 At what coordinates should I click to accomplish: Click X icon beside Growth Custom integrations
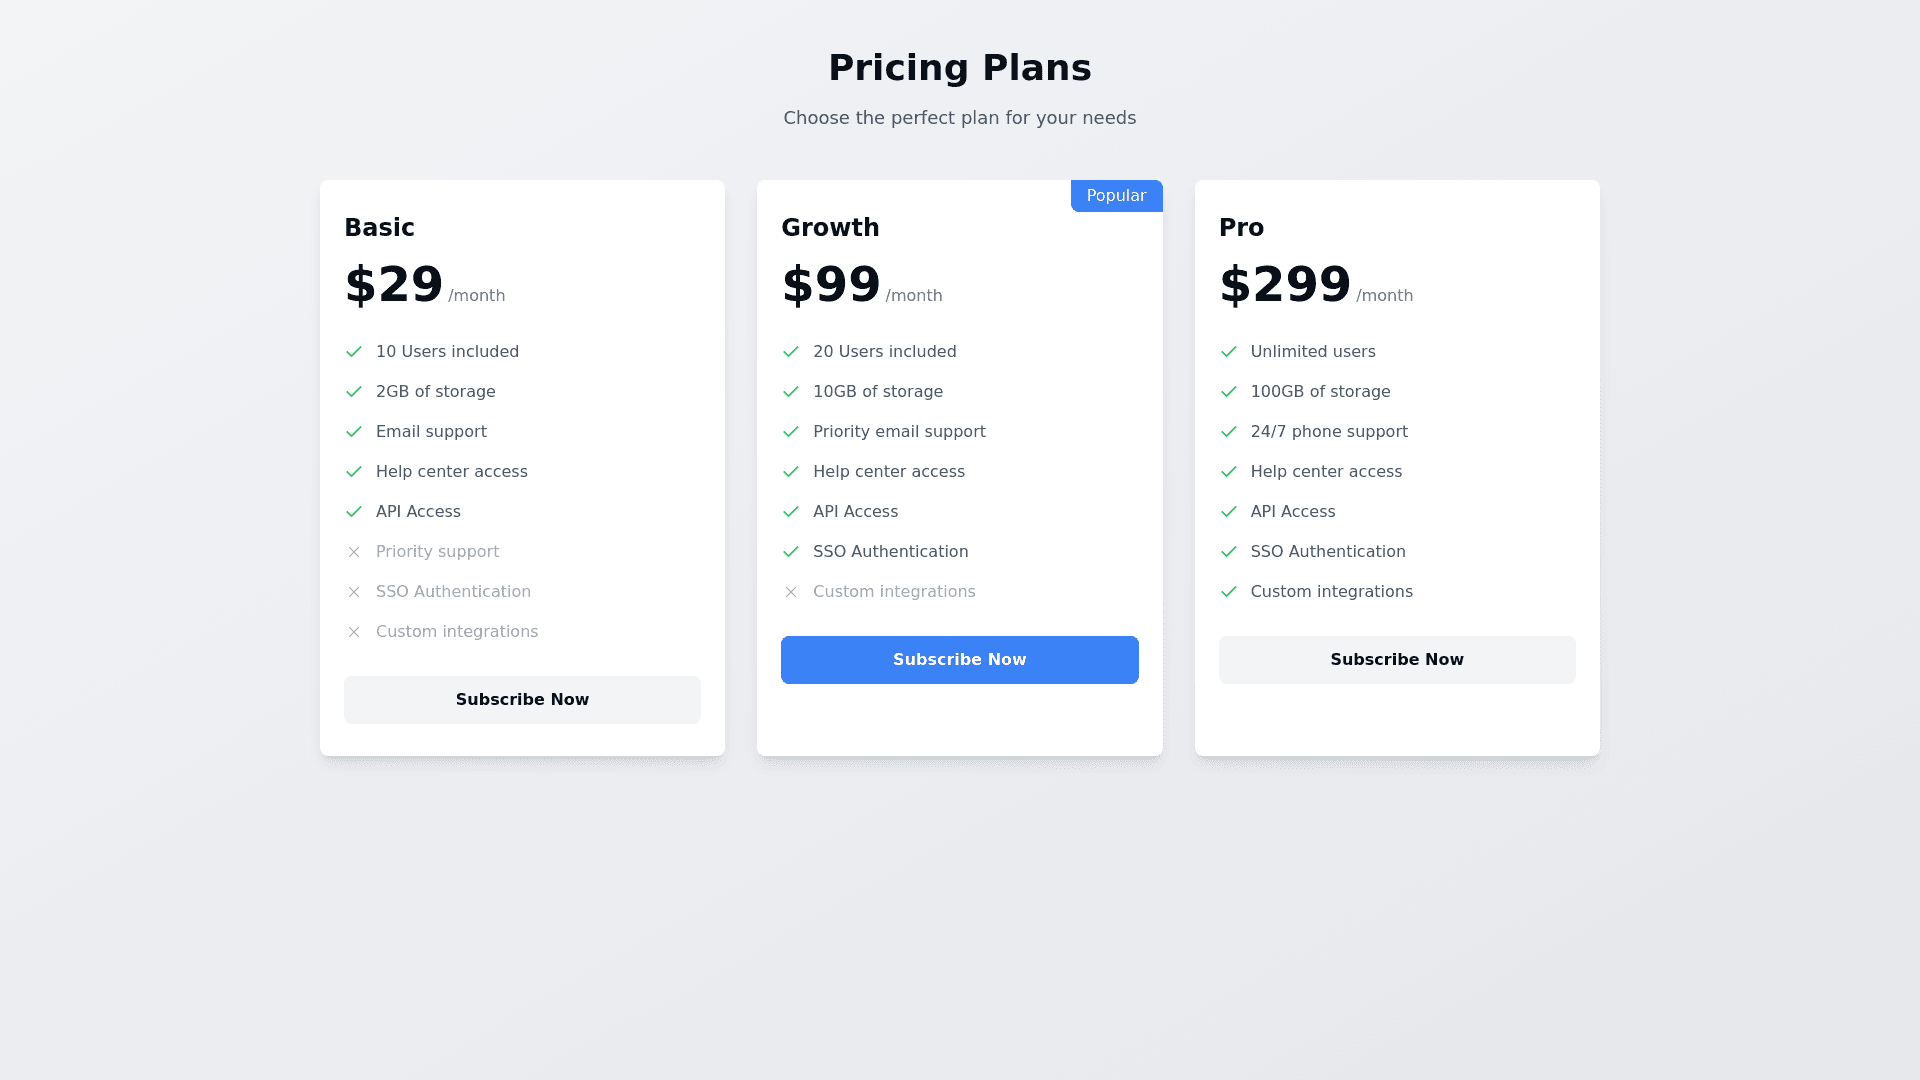[x=791, y=592]
